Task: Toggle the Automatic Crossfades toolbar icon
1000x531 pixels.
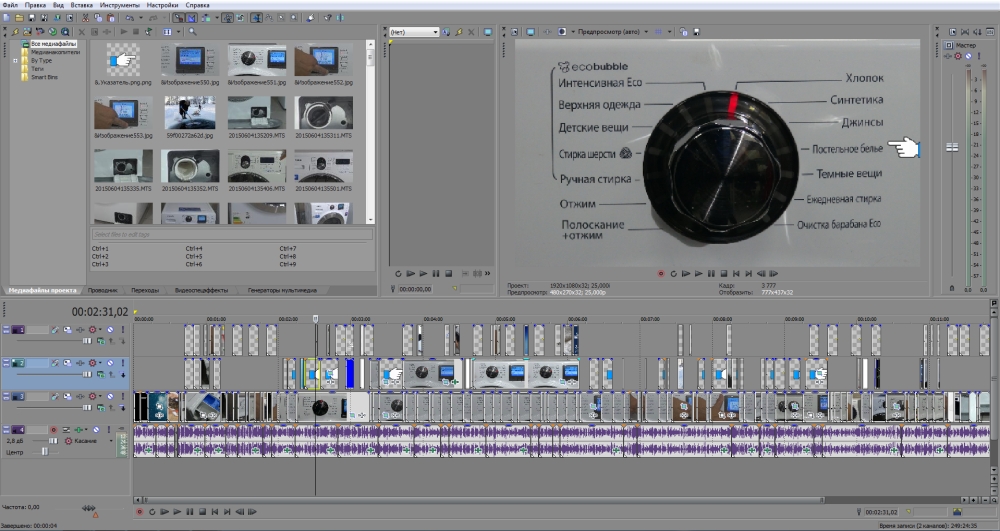Action: (191, 18)
